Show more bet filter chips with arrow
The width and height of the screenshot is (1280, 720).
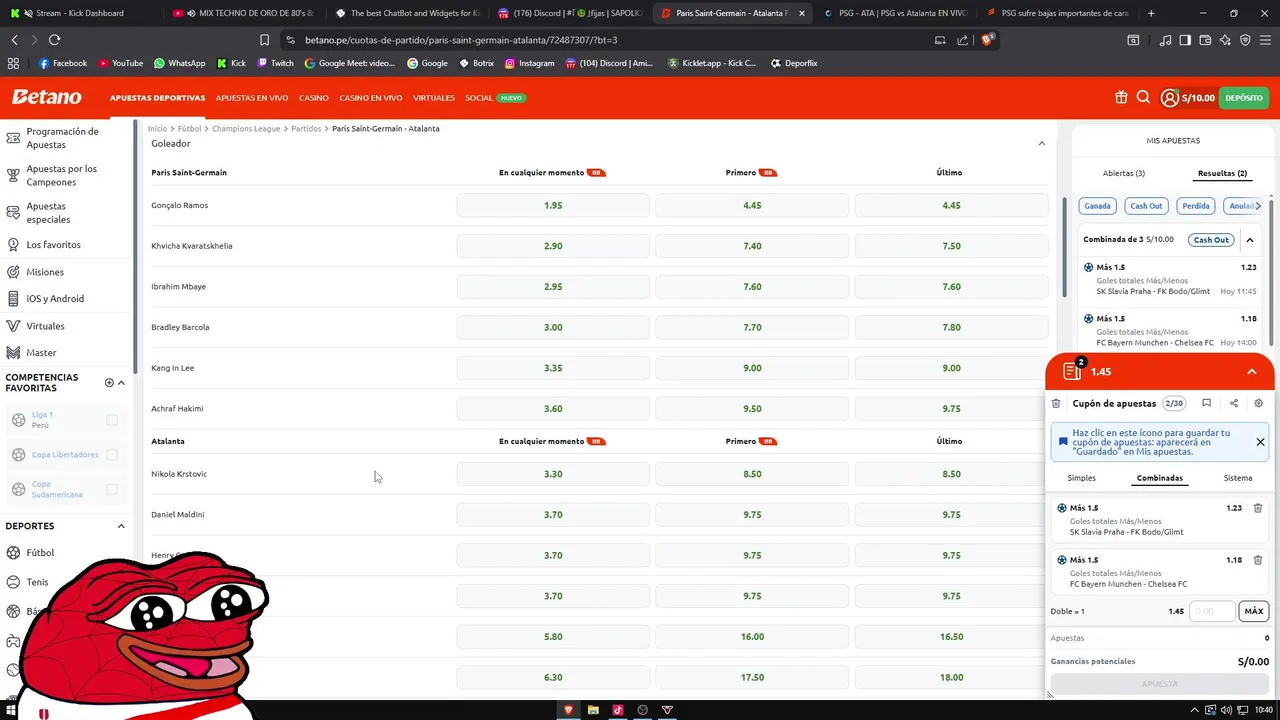tap(1258, 206)
